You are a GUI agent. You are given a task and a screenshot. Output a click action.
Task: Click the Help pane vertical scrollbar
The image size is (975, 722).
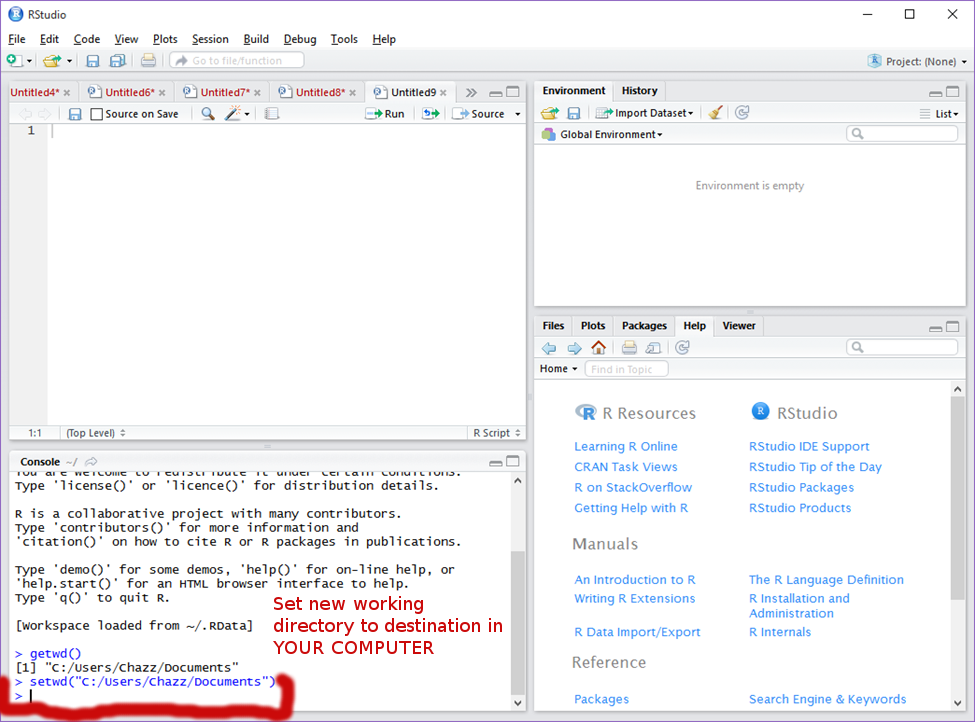958,498
